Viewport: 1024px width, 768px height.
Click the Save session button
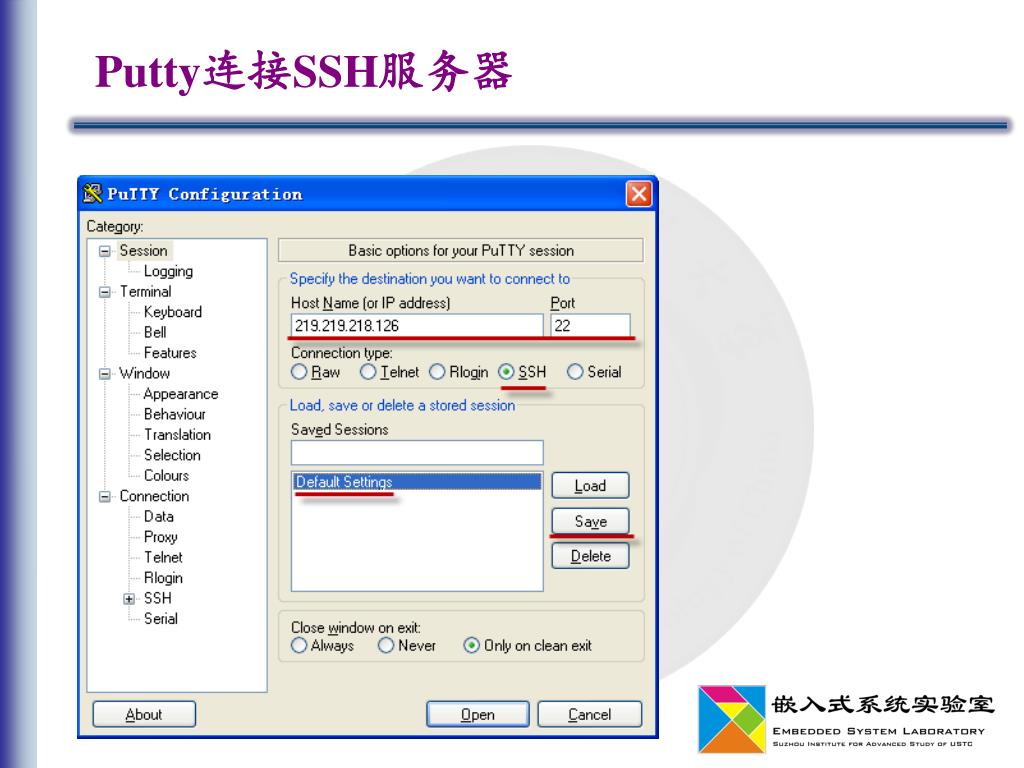[x=590, y=521]
